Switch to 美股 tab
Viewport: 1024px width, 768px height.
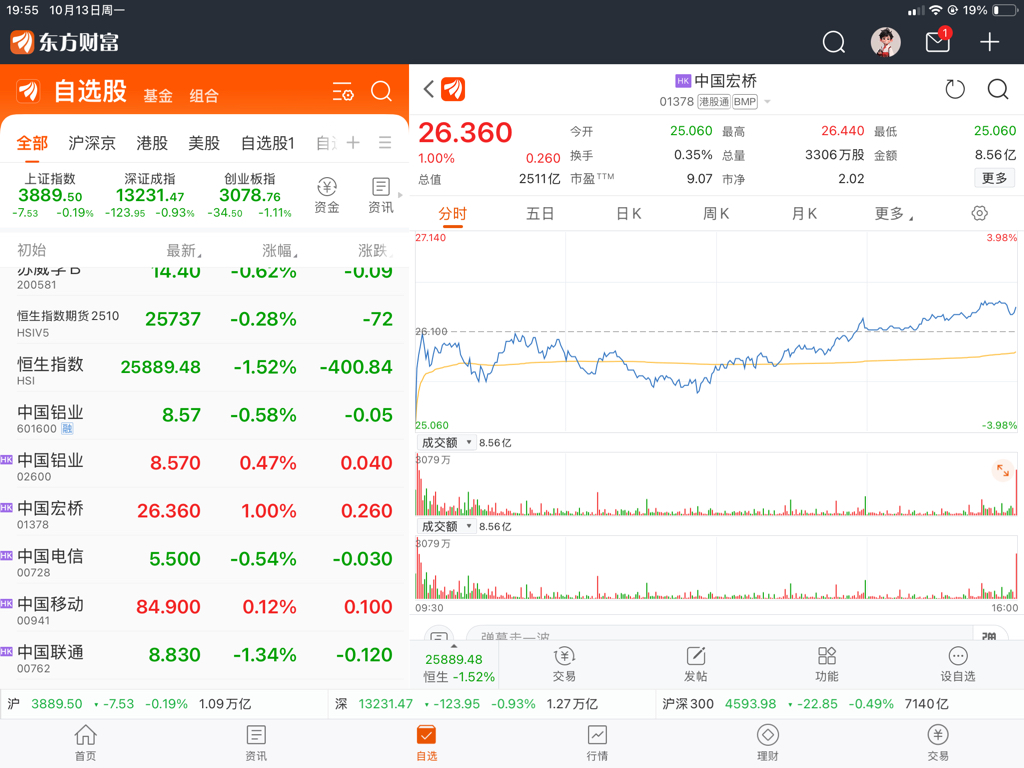204,142
